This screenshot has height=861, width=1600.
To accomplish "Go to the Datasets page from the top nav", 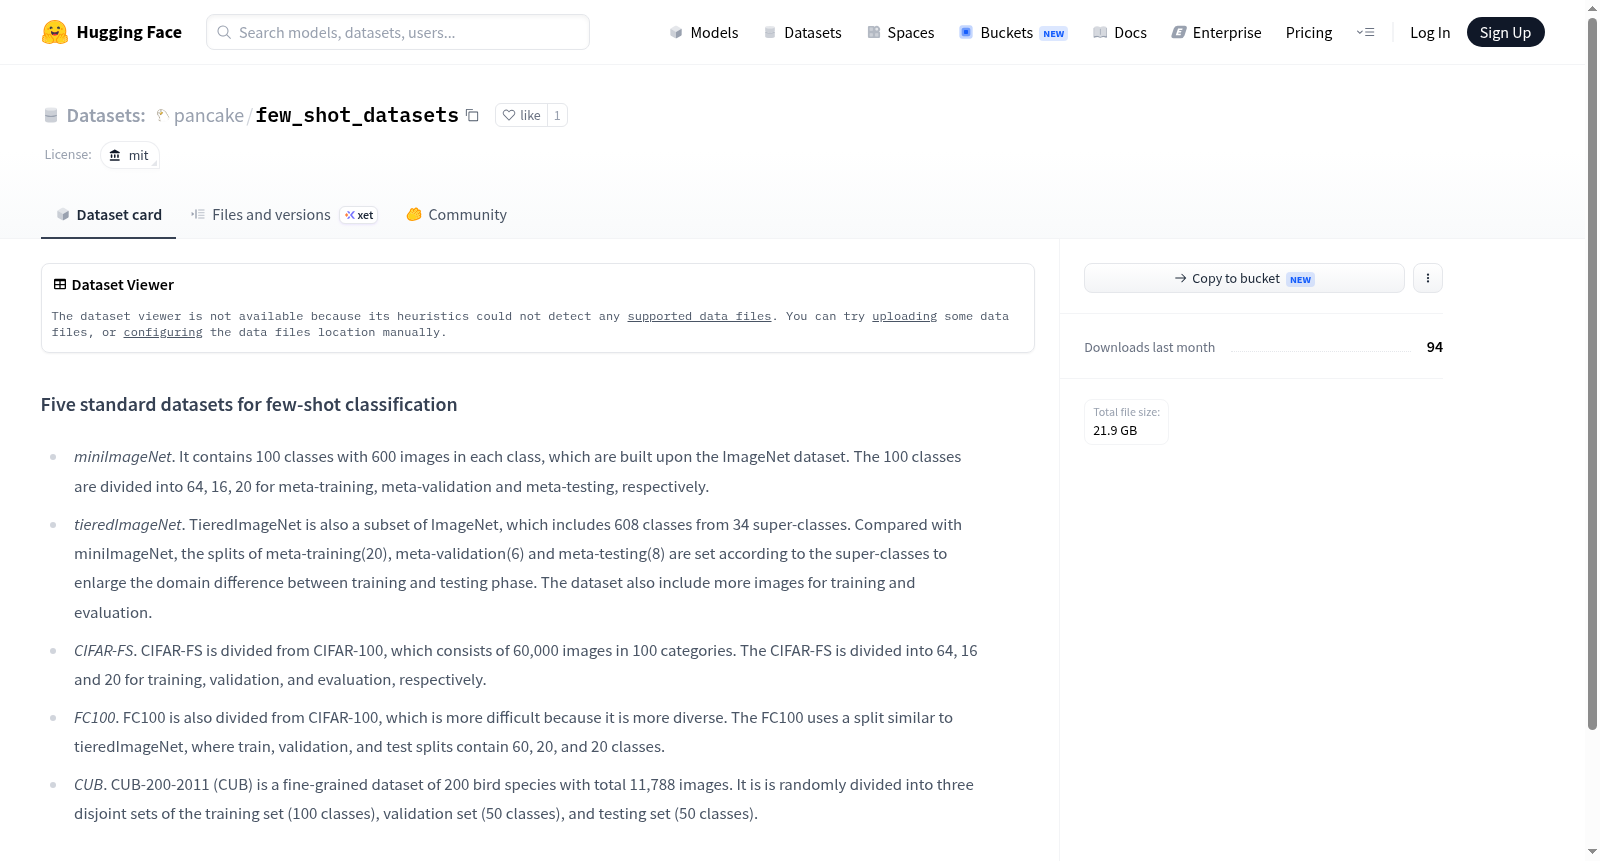I will coord(803,32).
